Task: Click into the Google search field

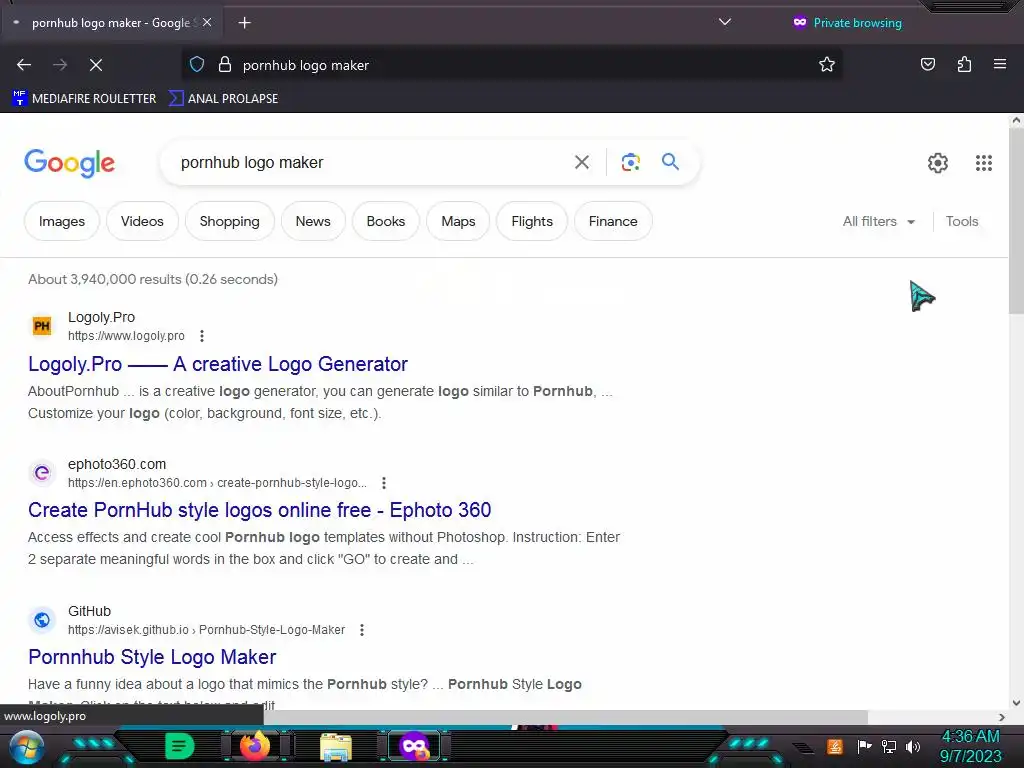Action: coord(372,163)
